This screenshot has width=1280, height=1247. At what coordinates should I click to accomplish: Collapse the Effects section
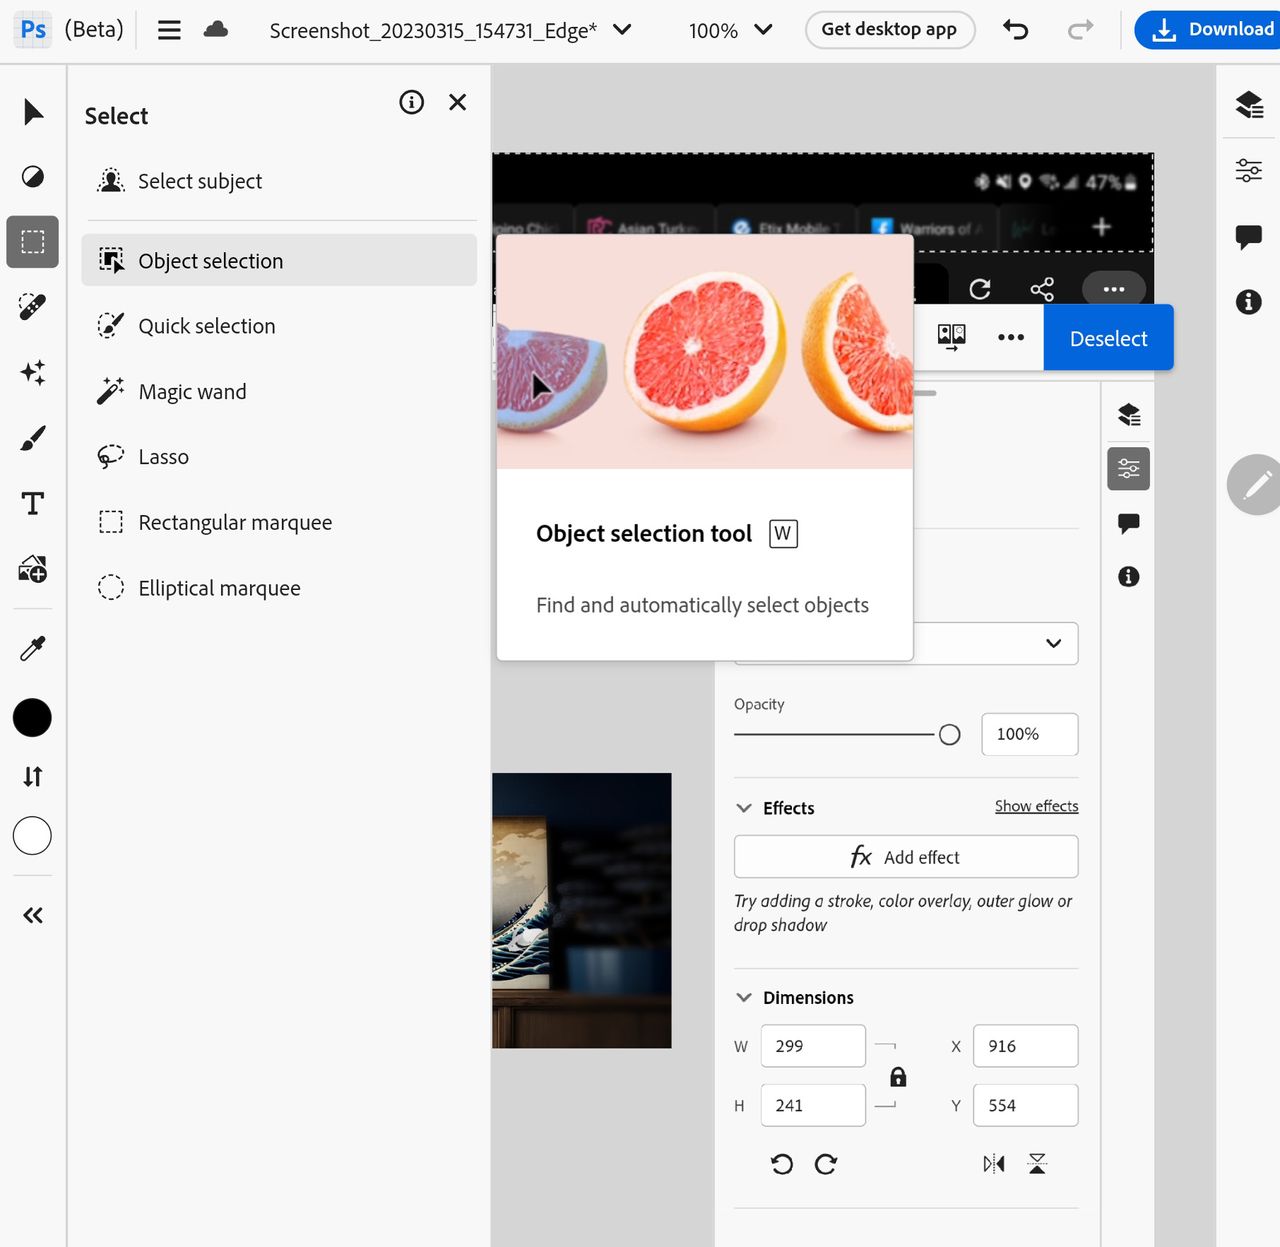tap(744, 808)
